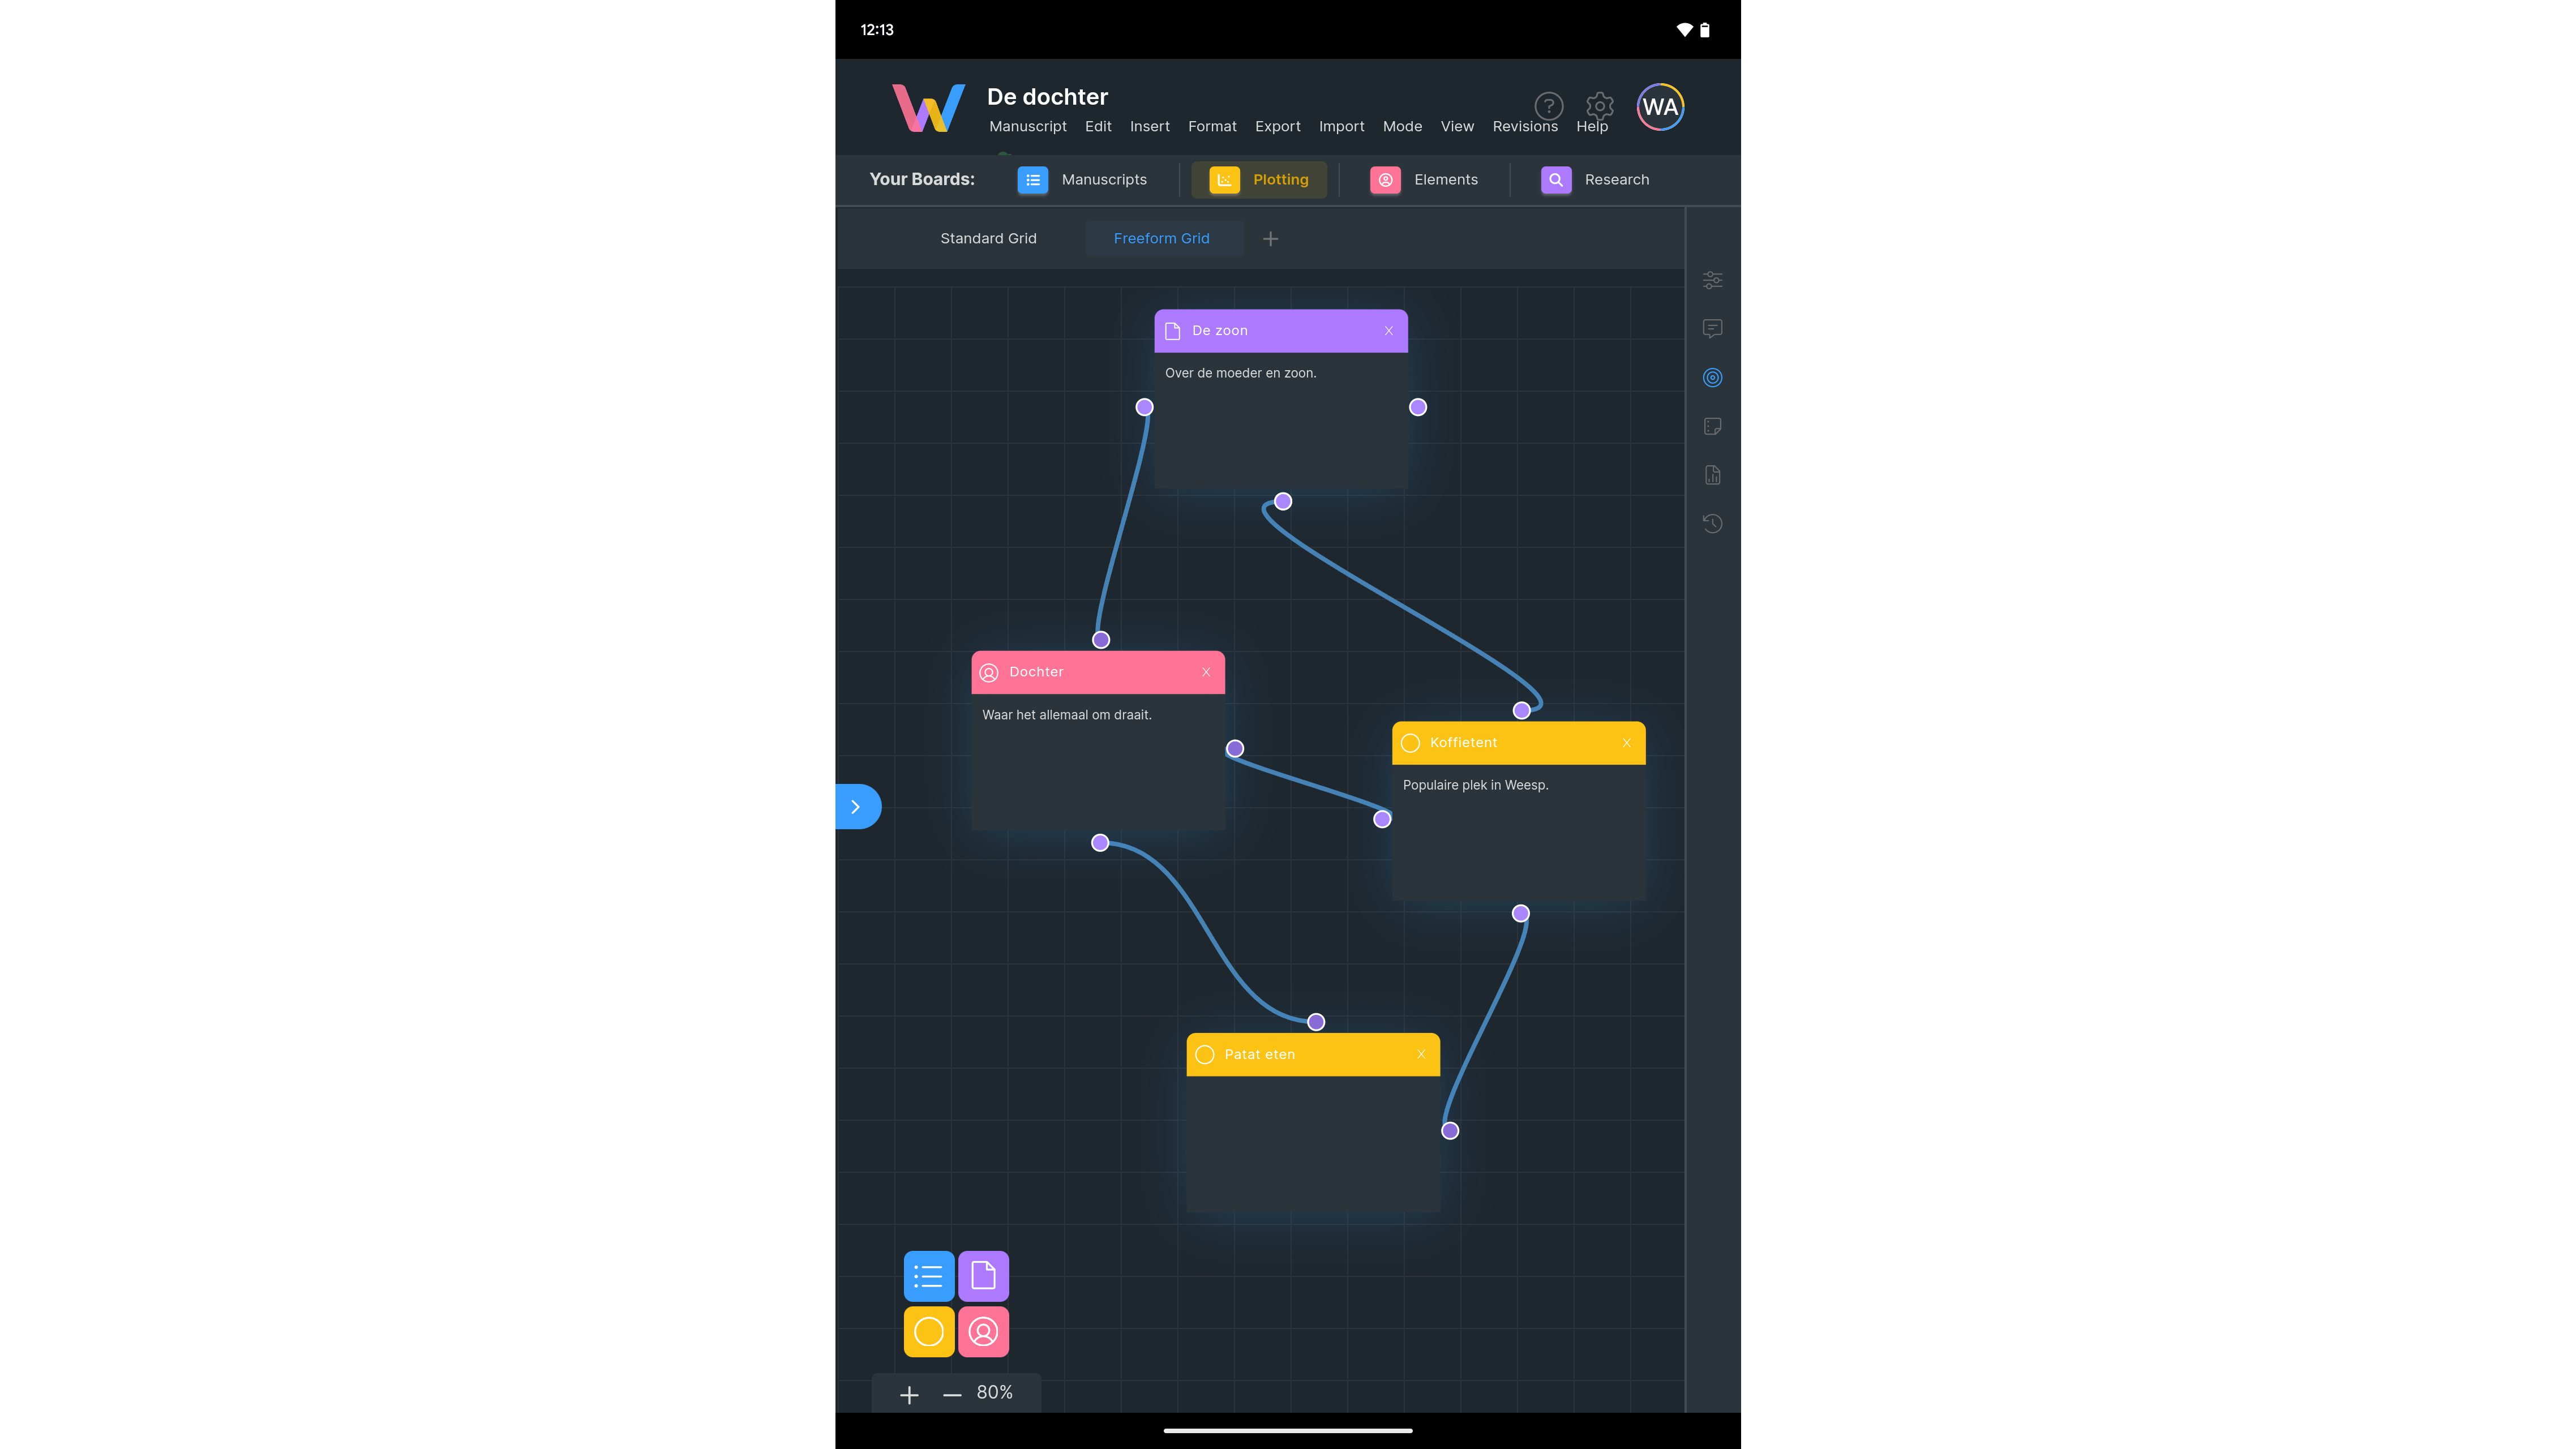Close the Koffietent card

1627,742
